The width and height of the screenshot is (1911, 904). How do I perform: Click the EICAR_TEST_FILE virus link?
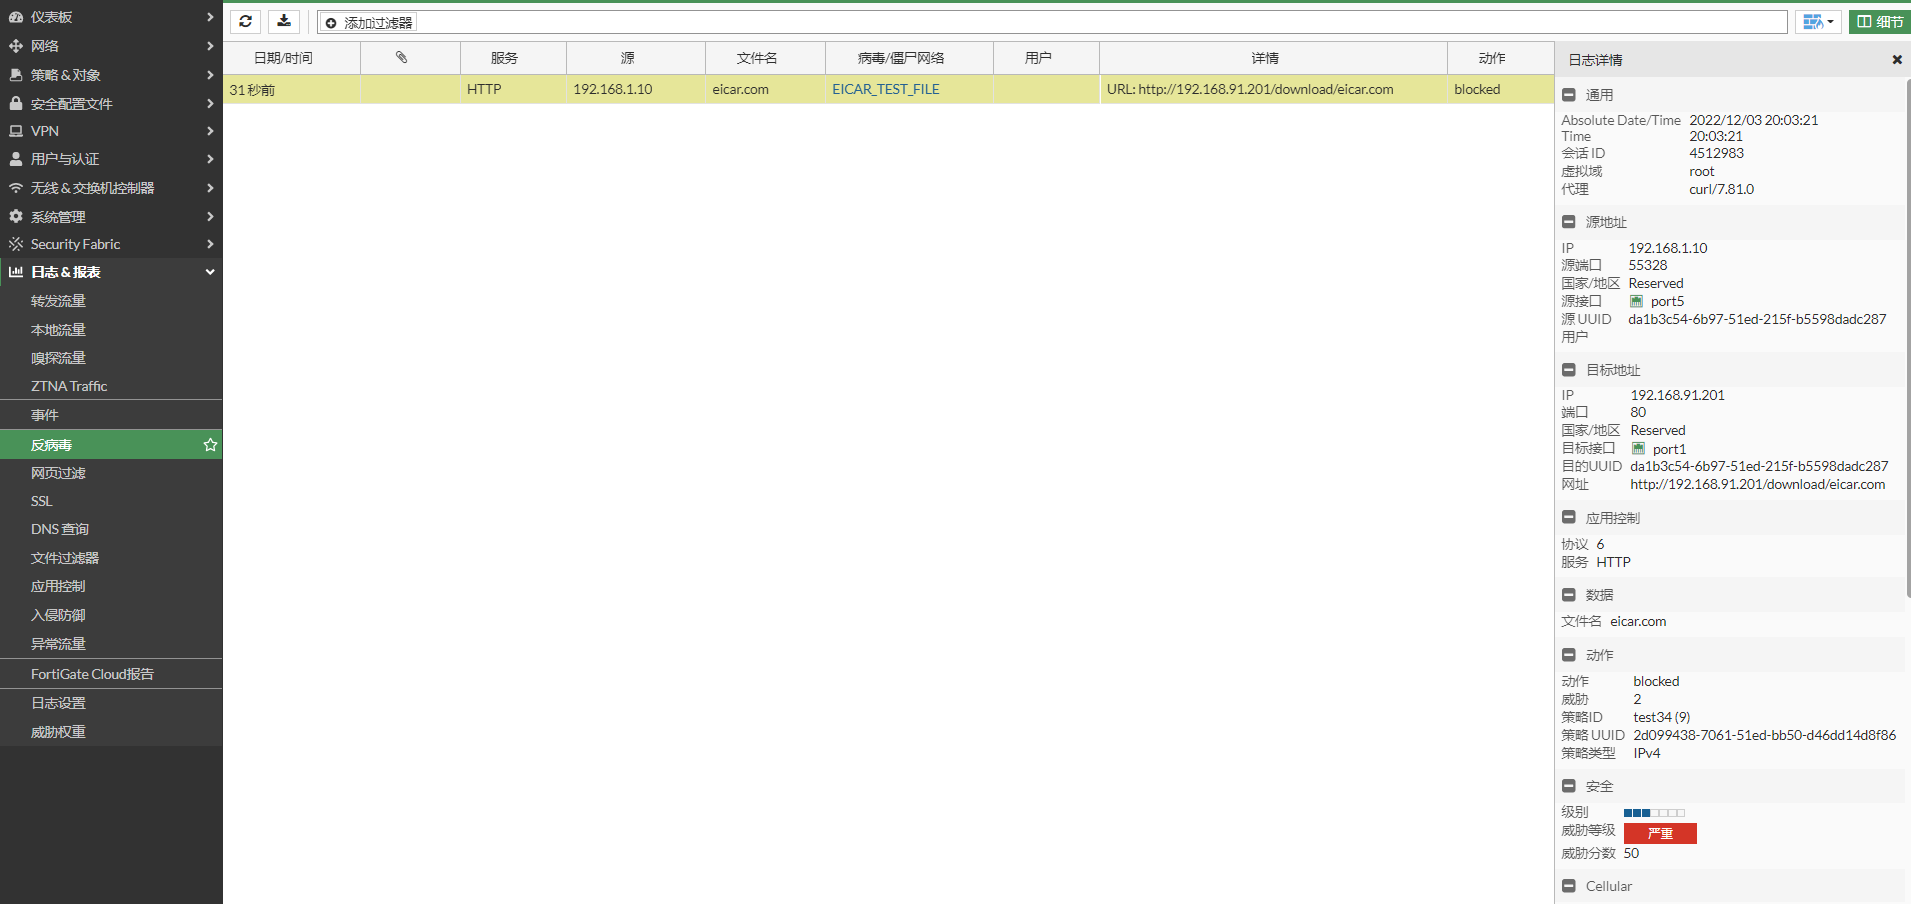(x=885, y=89)
